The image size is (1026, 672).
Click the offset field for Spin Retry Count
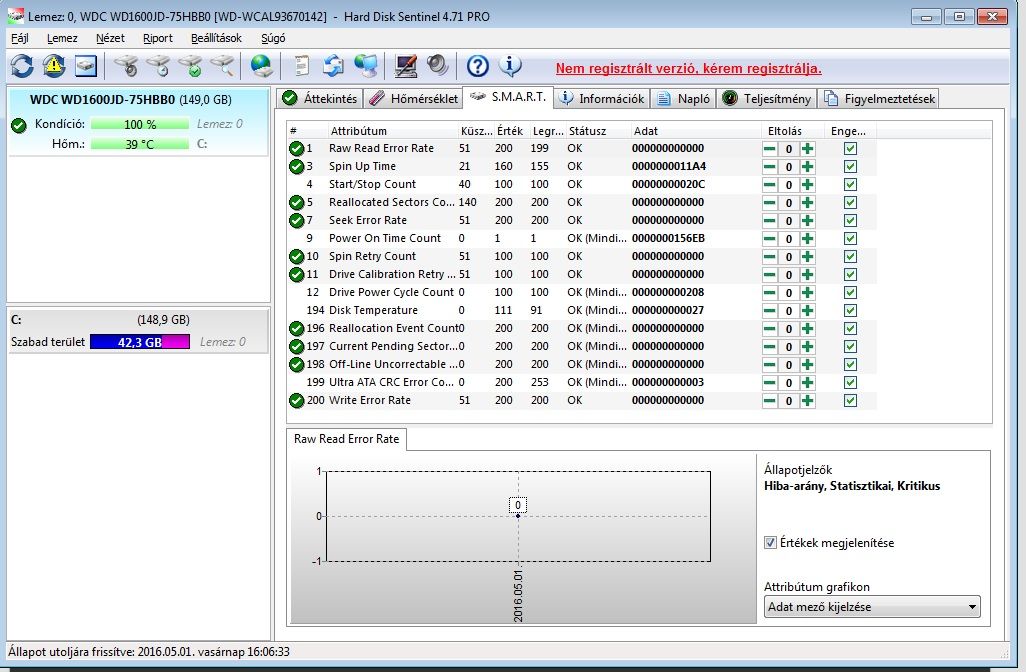coord(788,256)
